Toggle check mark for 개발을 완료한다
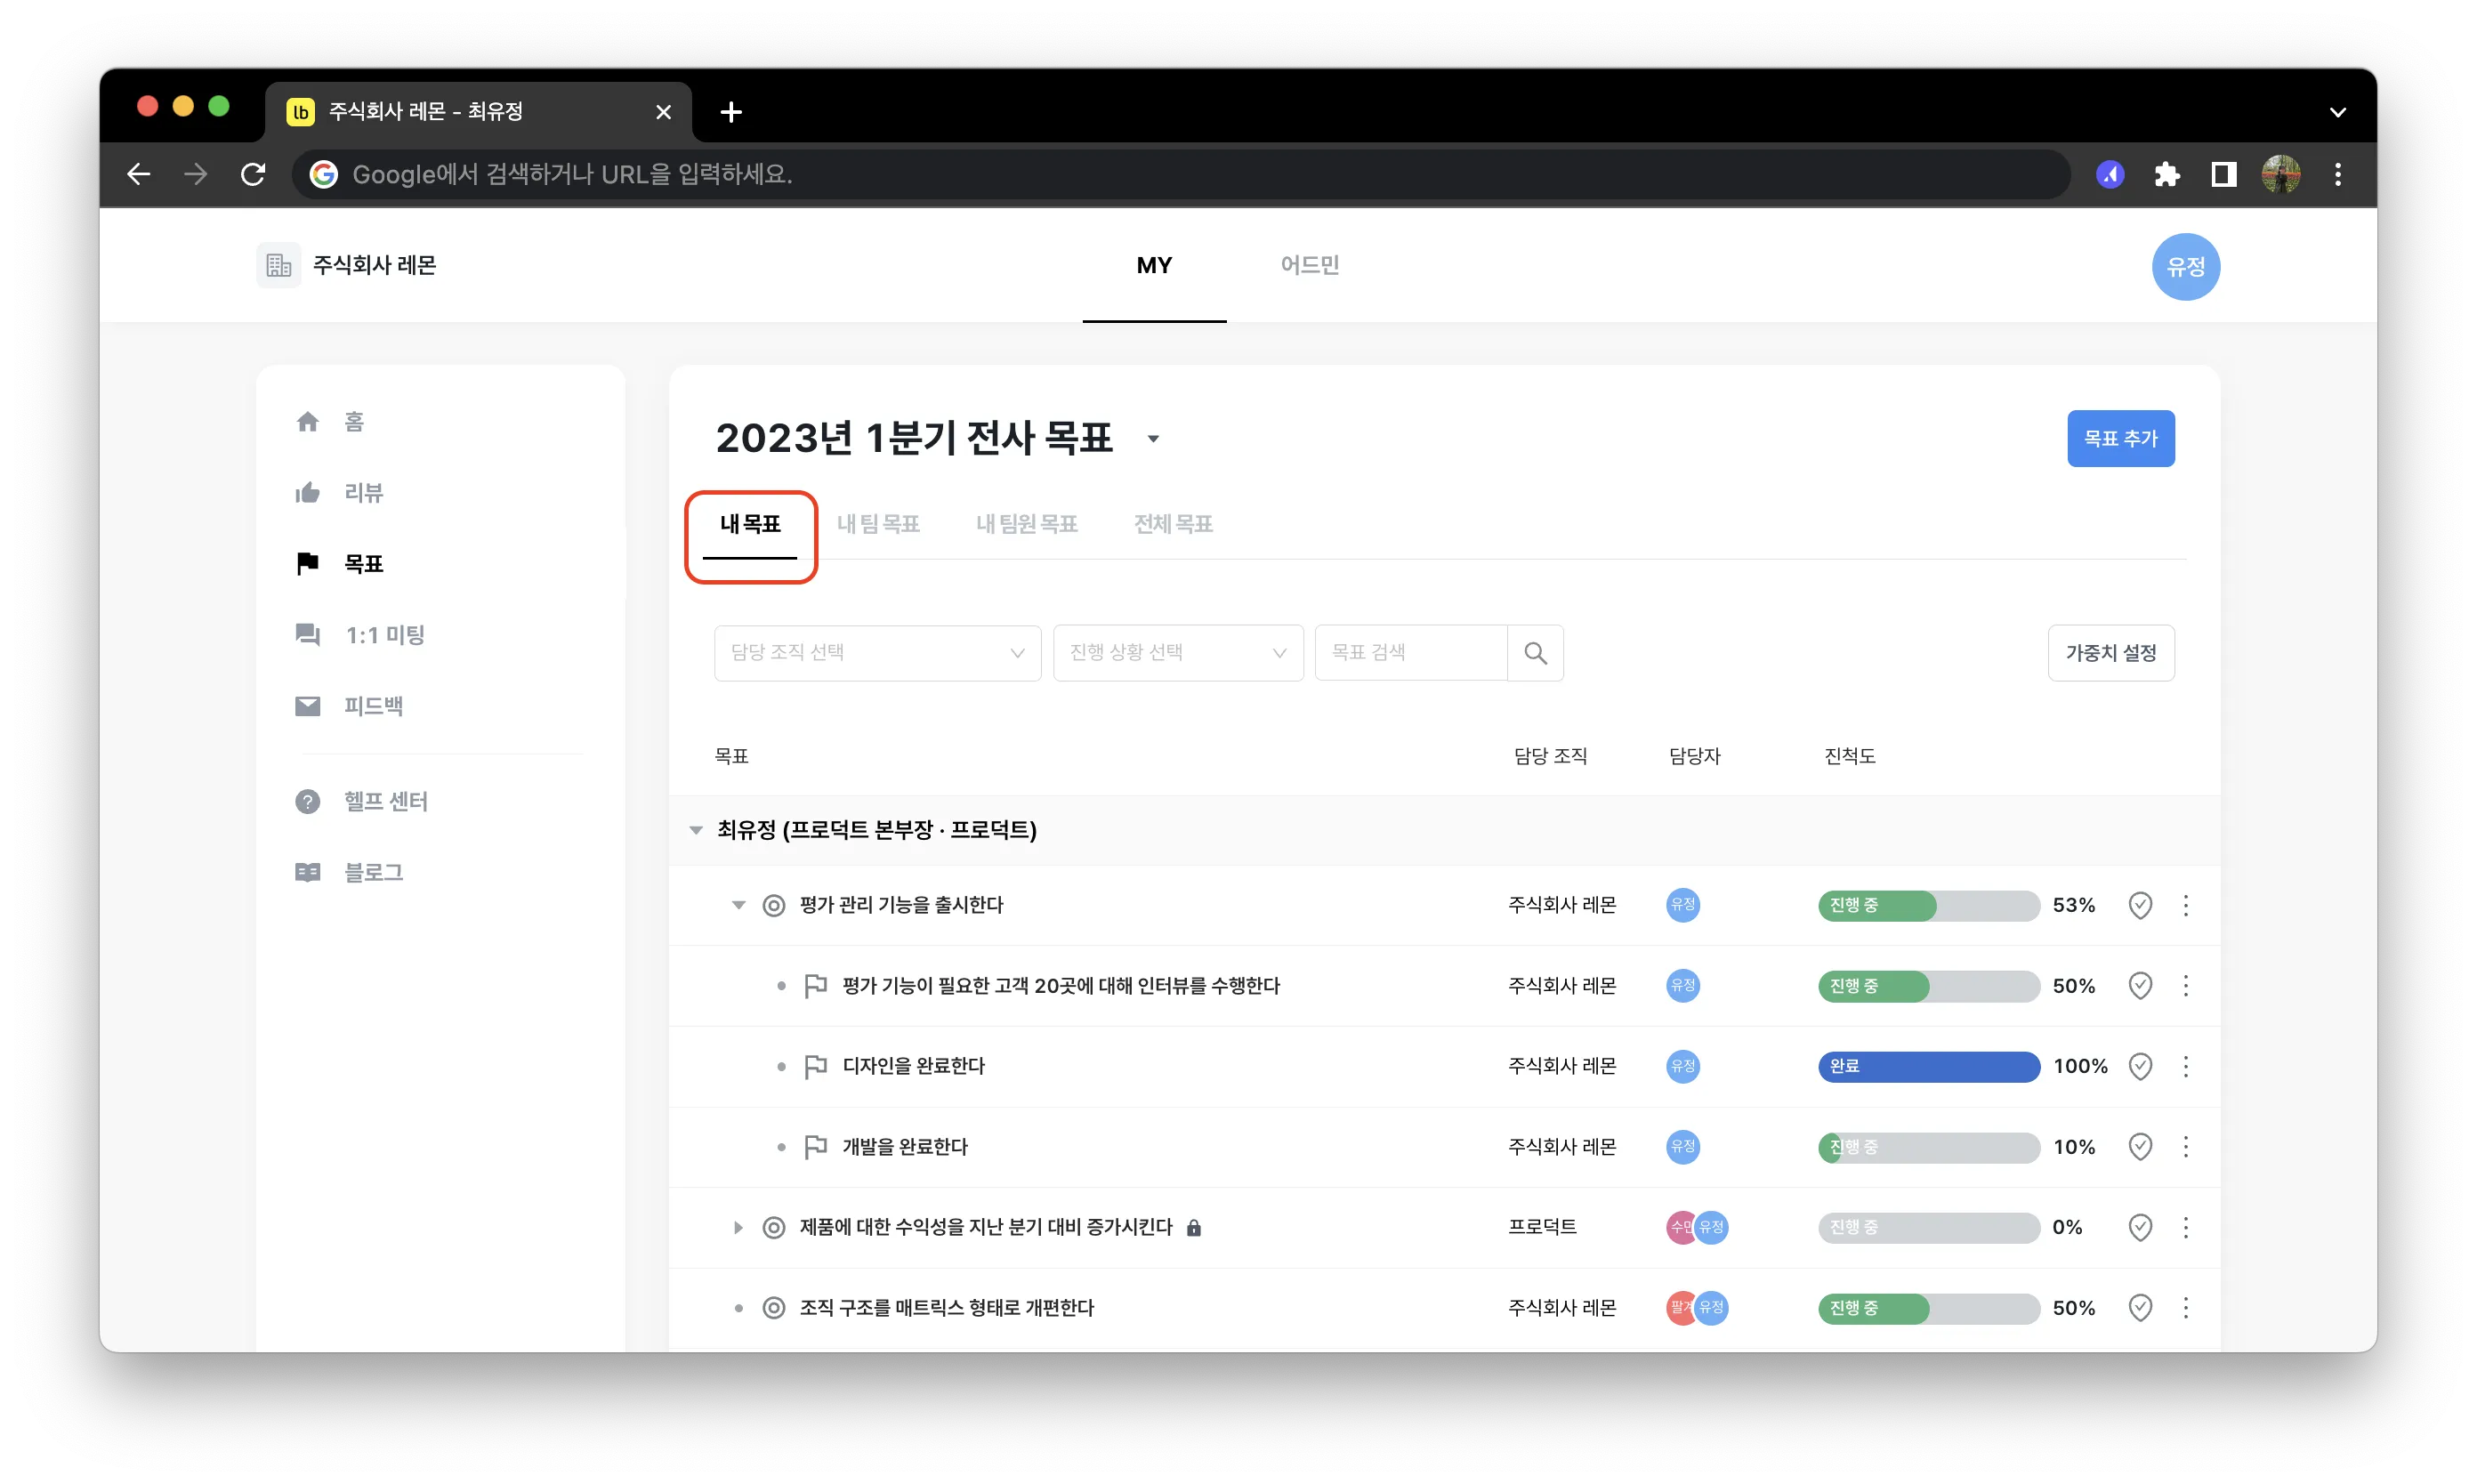 click(x=2140, y=1146)
